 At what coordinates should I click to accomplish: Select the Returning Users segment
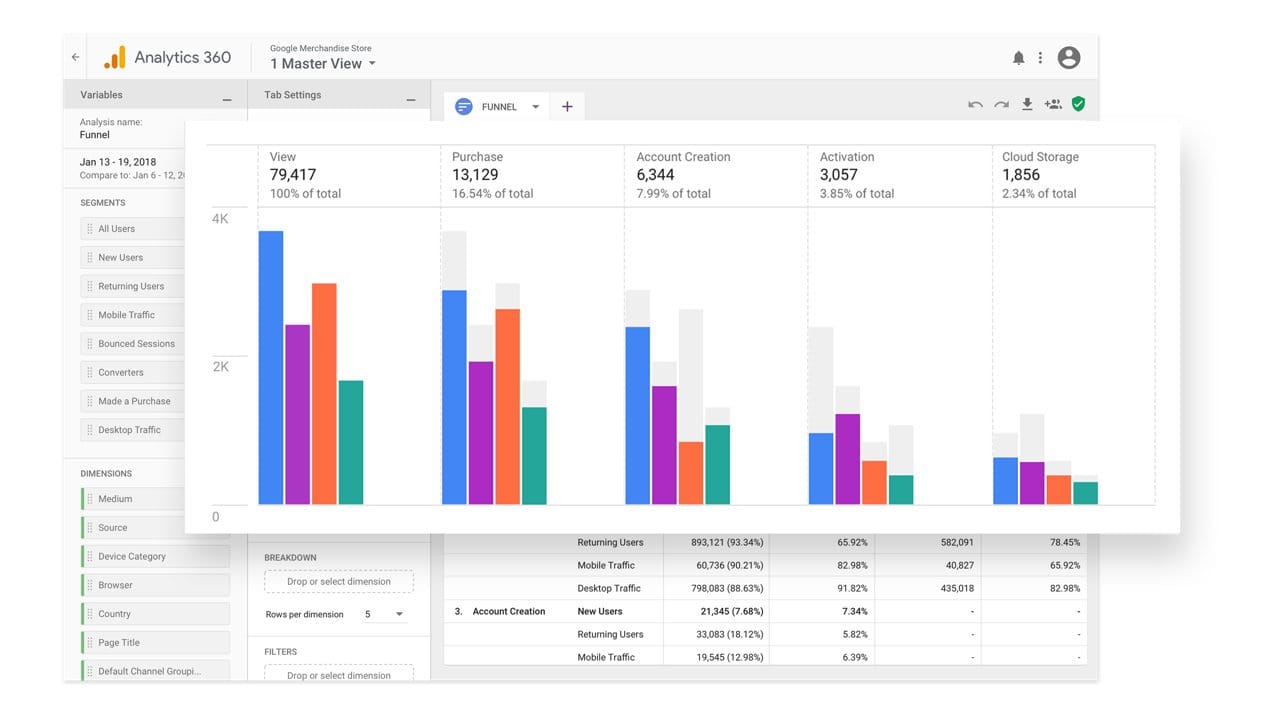pos(134,286)
